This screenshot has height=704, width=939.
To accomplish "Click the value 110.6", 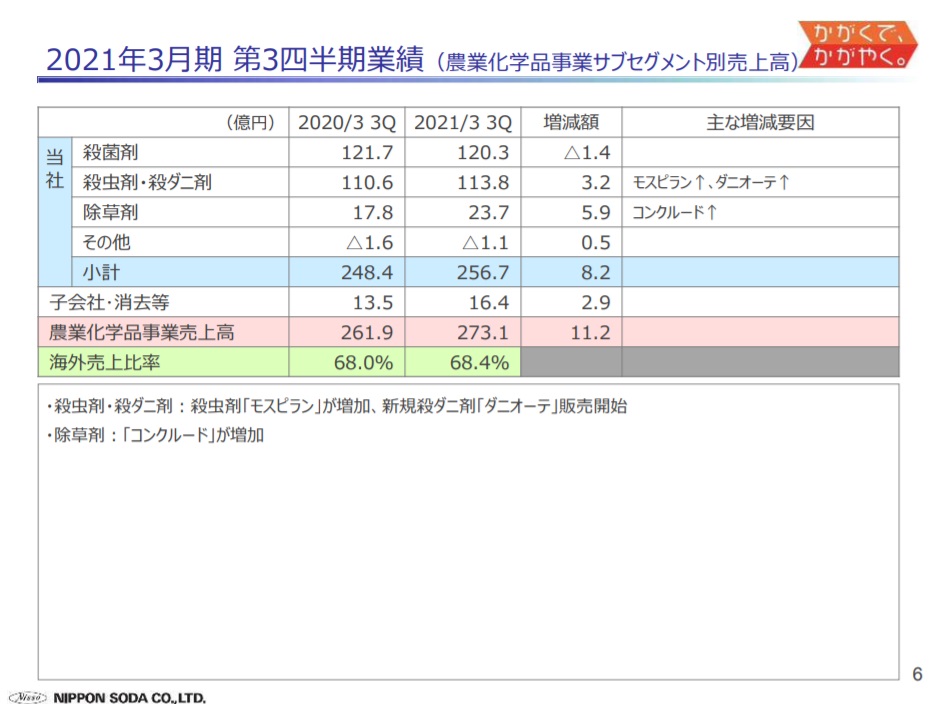I will [367, 182].
